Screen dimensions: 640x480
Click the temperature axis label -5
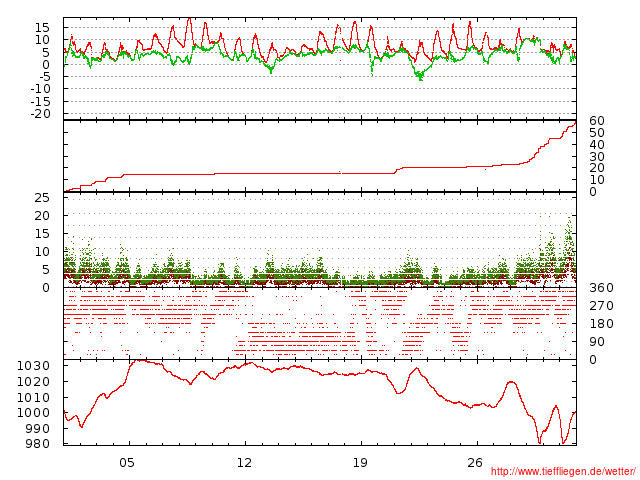pos(44,76)
